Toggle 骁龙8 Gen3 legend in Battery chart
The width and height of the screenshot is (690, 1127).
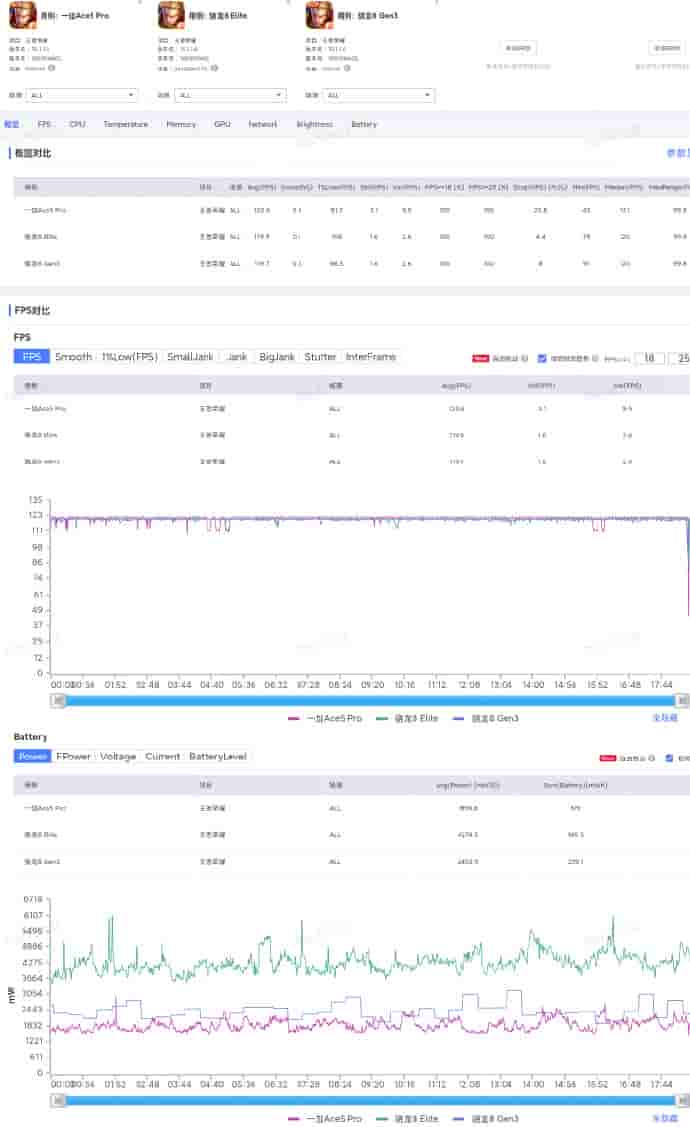click(x=487, y=1119)
